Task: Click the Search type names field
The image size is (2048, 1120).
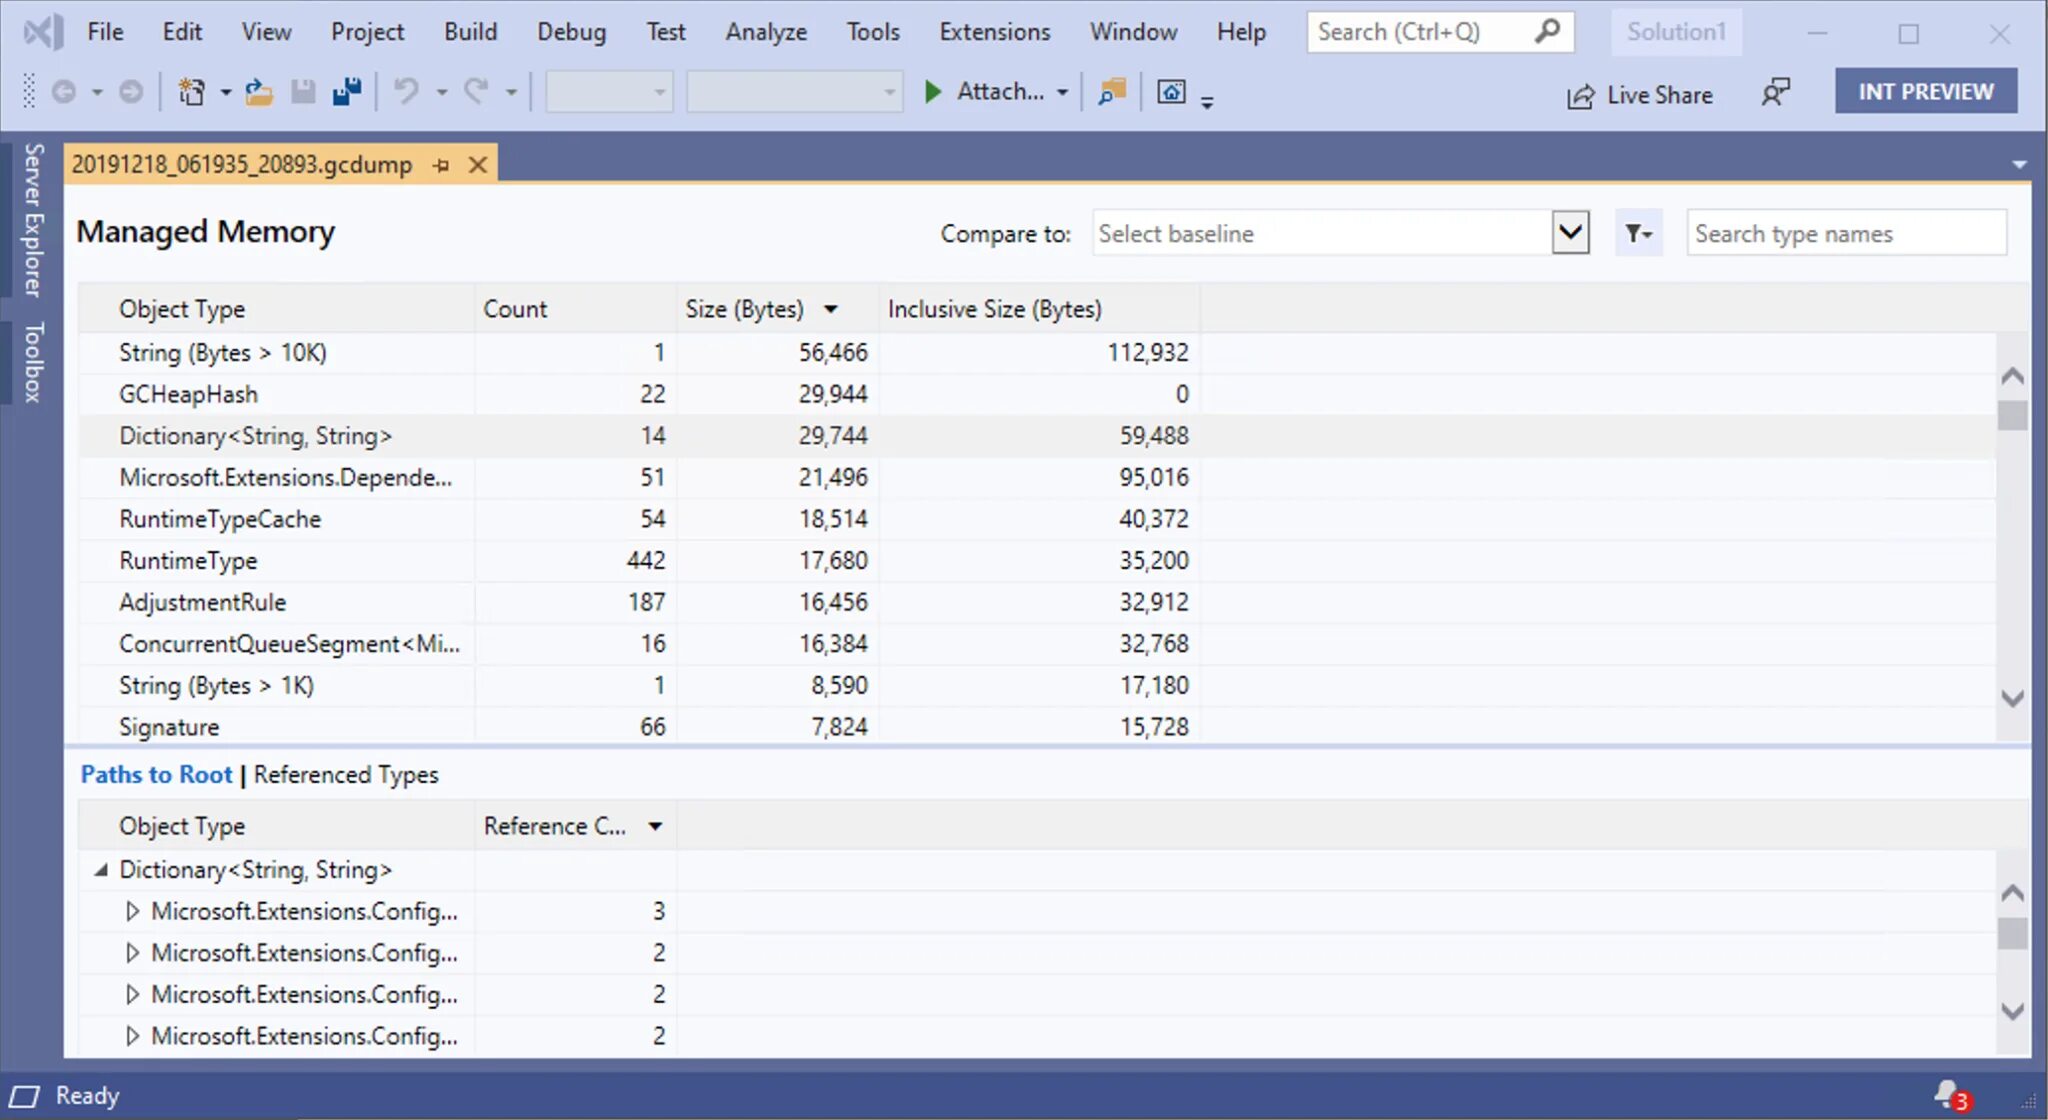Action: pyautogui.click(x=1845, y=232)
